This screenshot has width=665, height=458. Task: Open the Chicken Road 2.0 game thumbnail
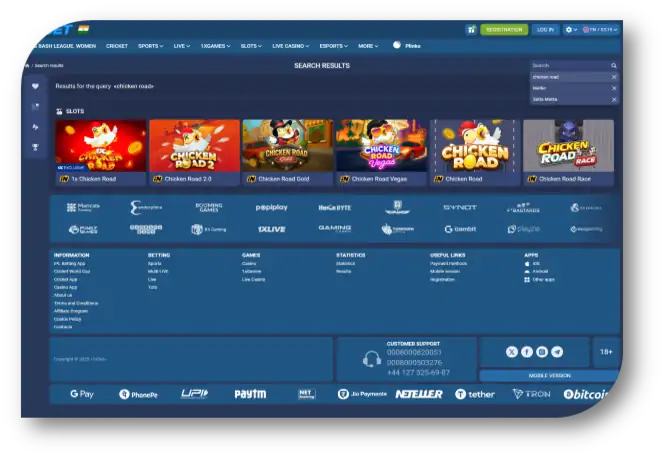click(x=194, y=146)
